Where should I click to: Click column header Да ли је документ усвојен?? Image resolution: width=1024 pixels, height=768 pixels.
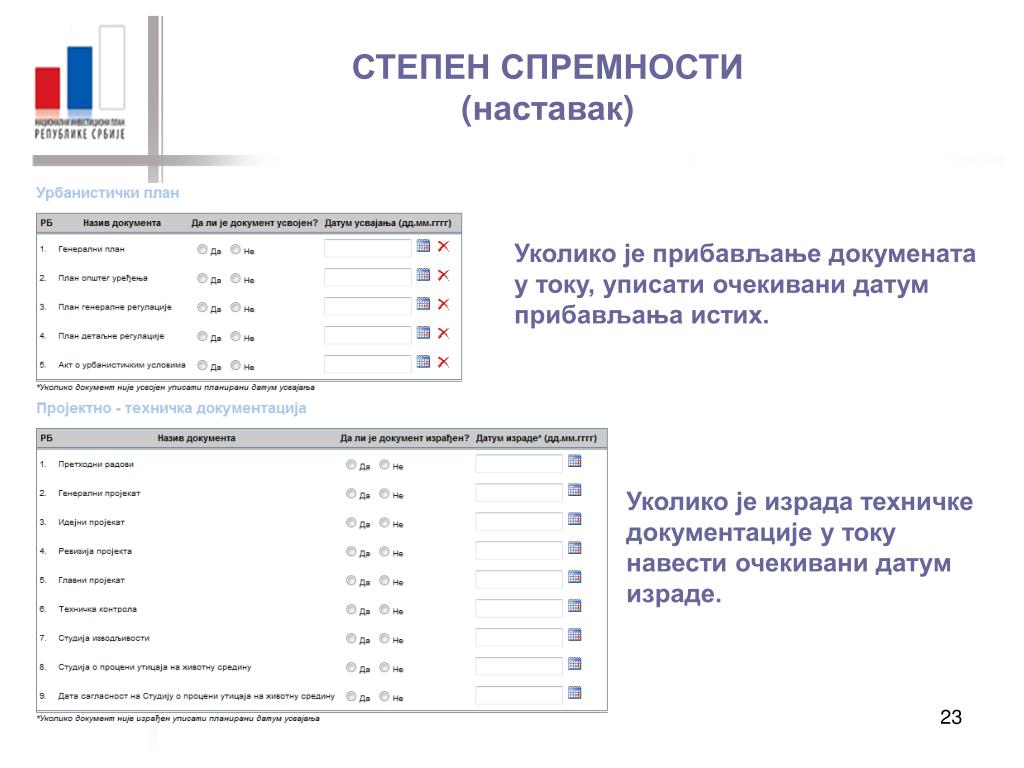(x=255, y=223)
